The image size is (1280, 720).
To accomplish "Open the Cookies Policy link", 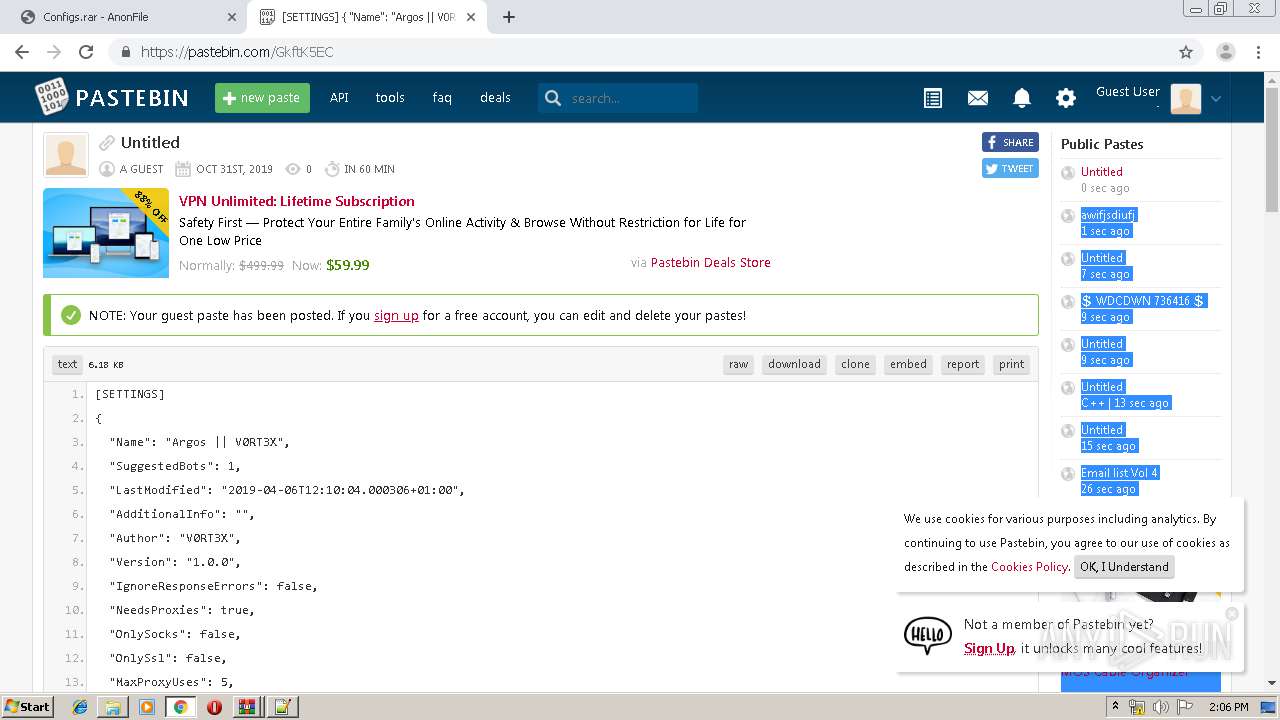I will (1029, 567).
